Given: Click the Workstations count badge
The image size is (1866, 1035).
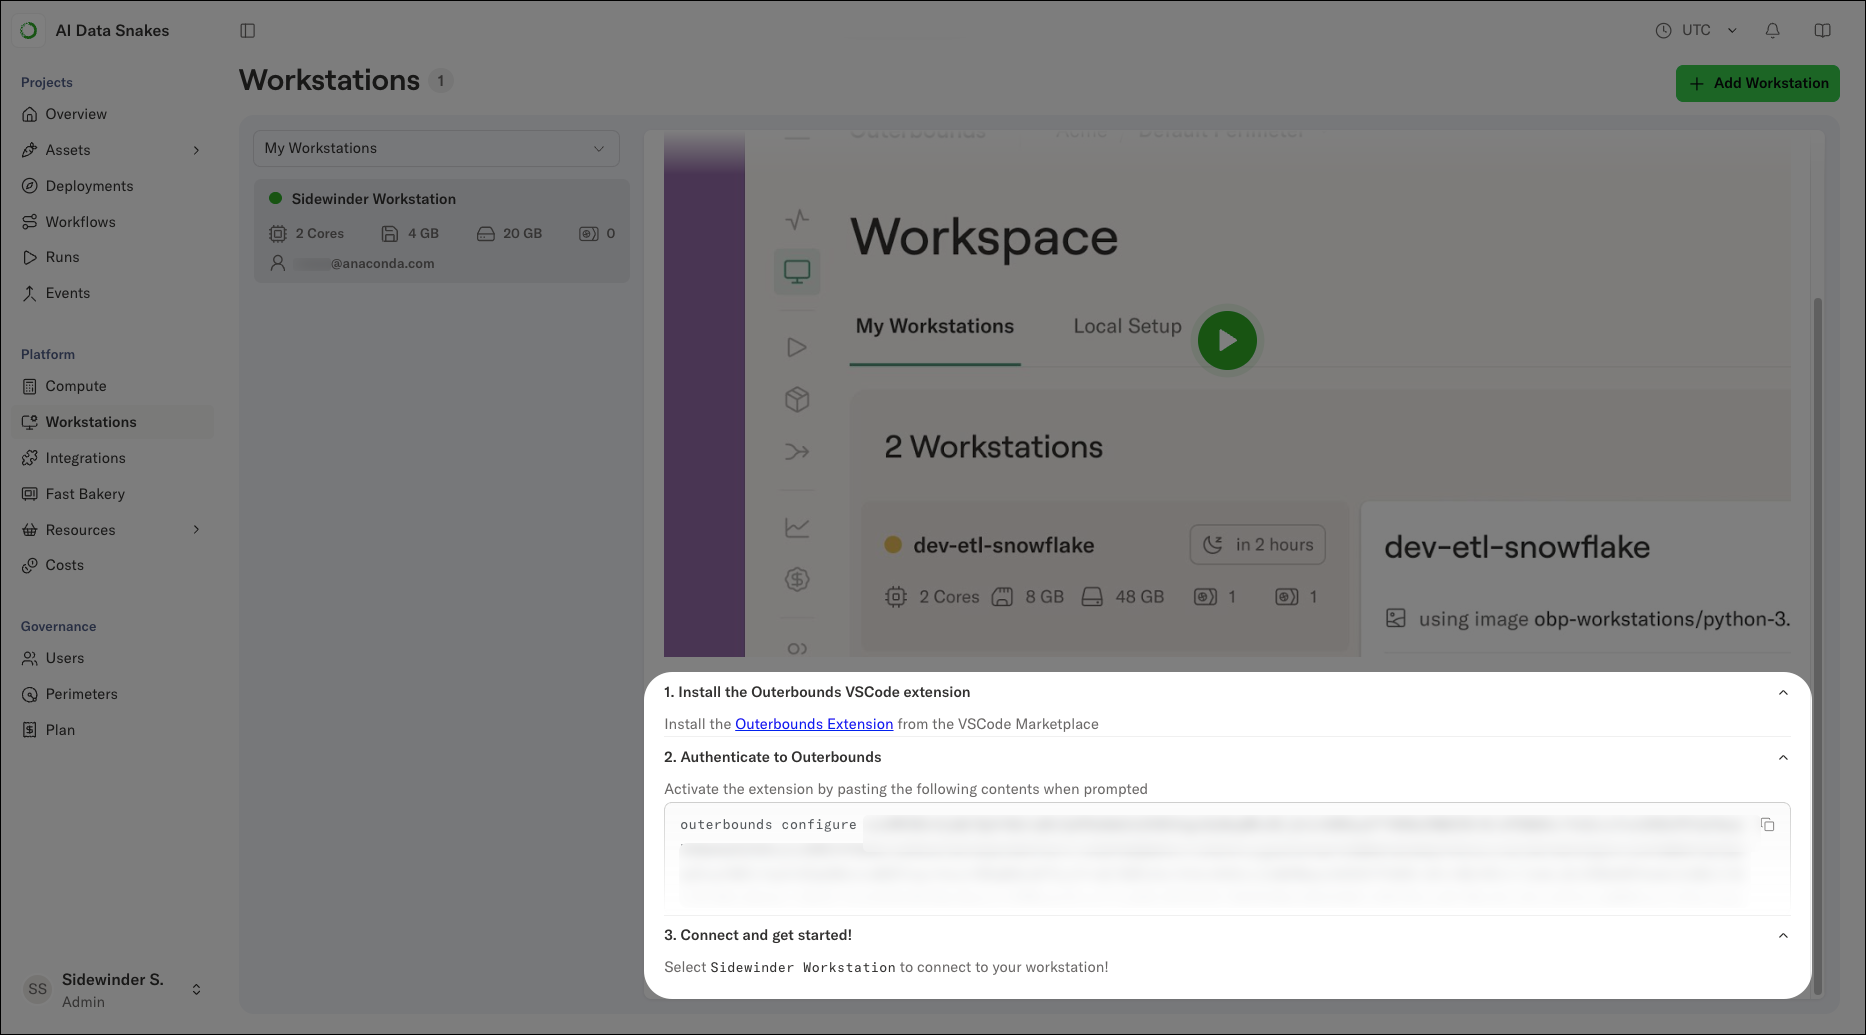Looking at the screenshot, I should [441, 81].
